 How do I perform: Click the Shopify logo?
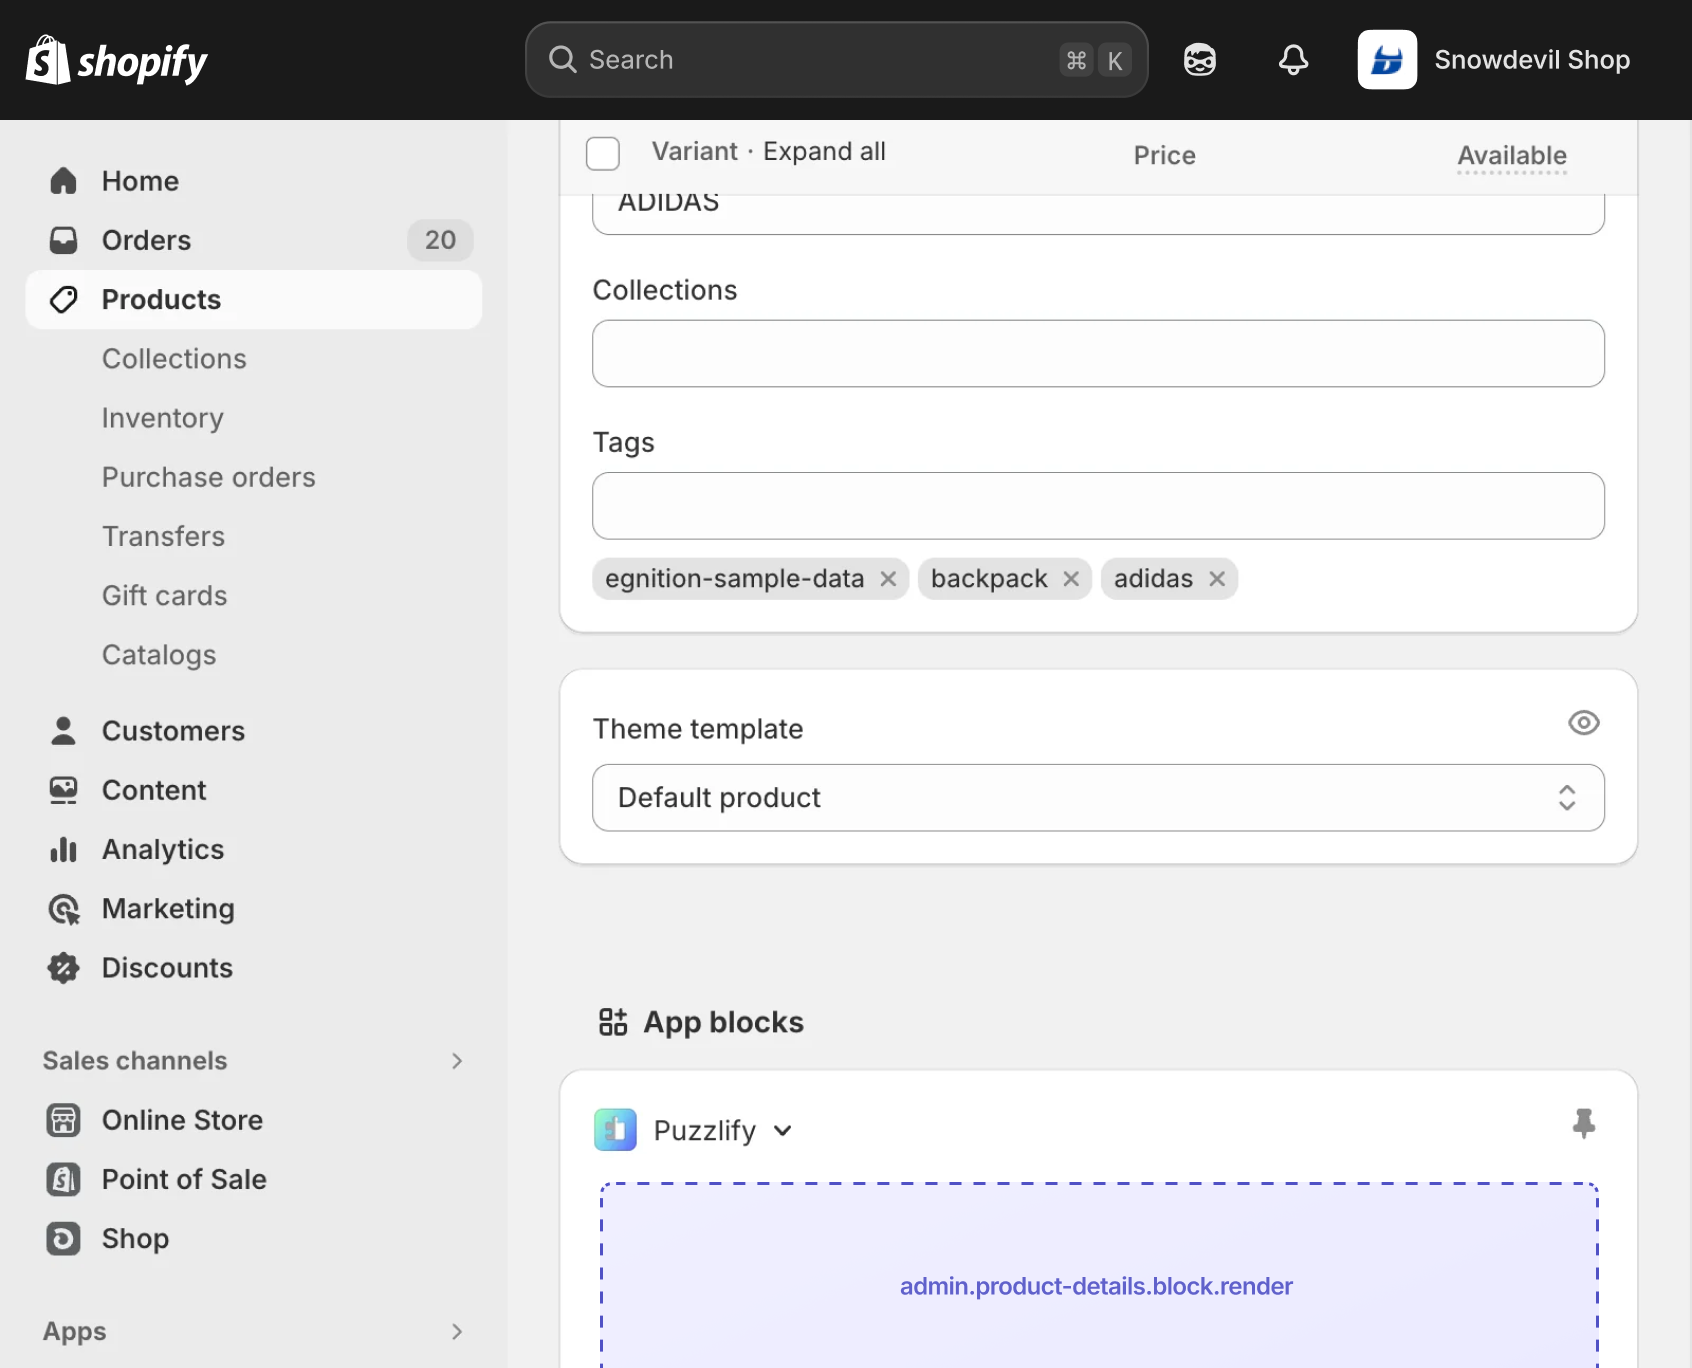[116, 60]
